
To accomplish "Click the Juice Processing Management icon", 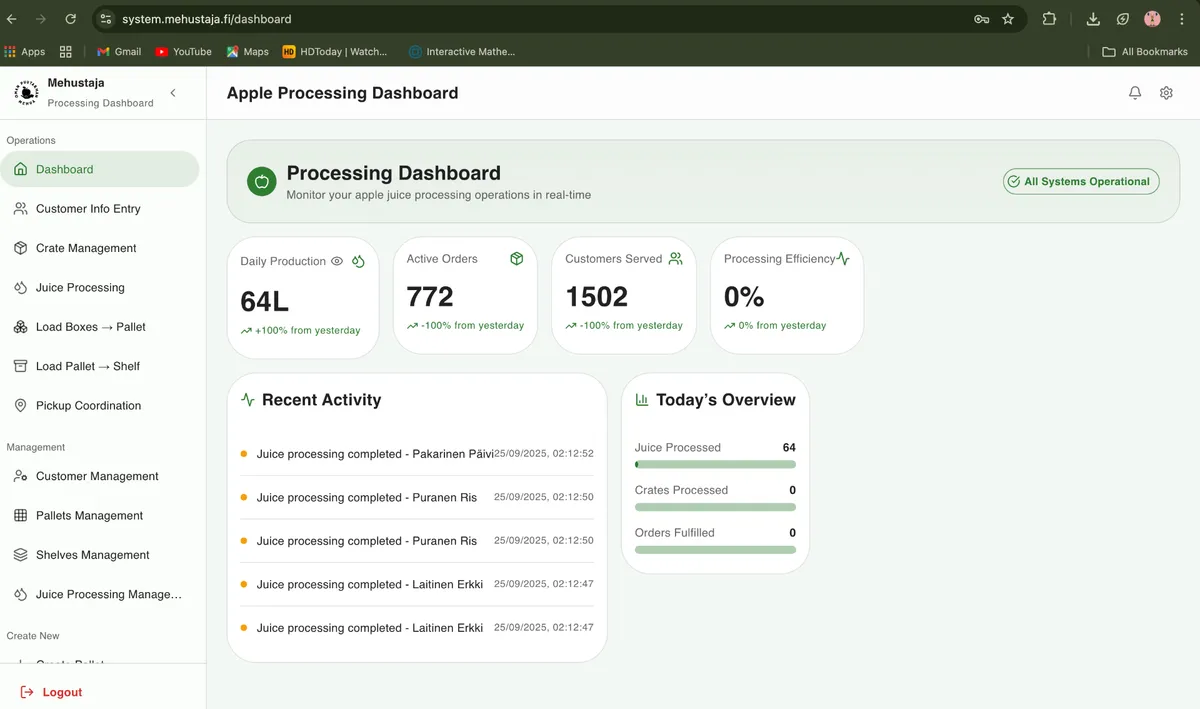I will pyautogui.click(x=20, y=594).
